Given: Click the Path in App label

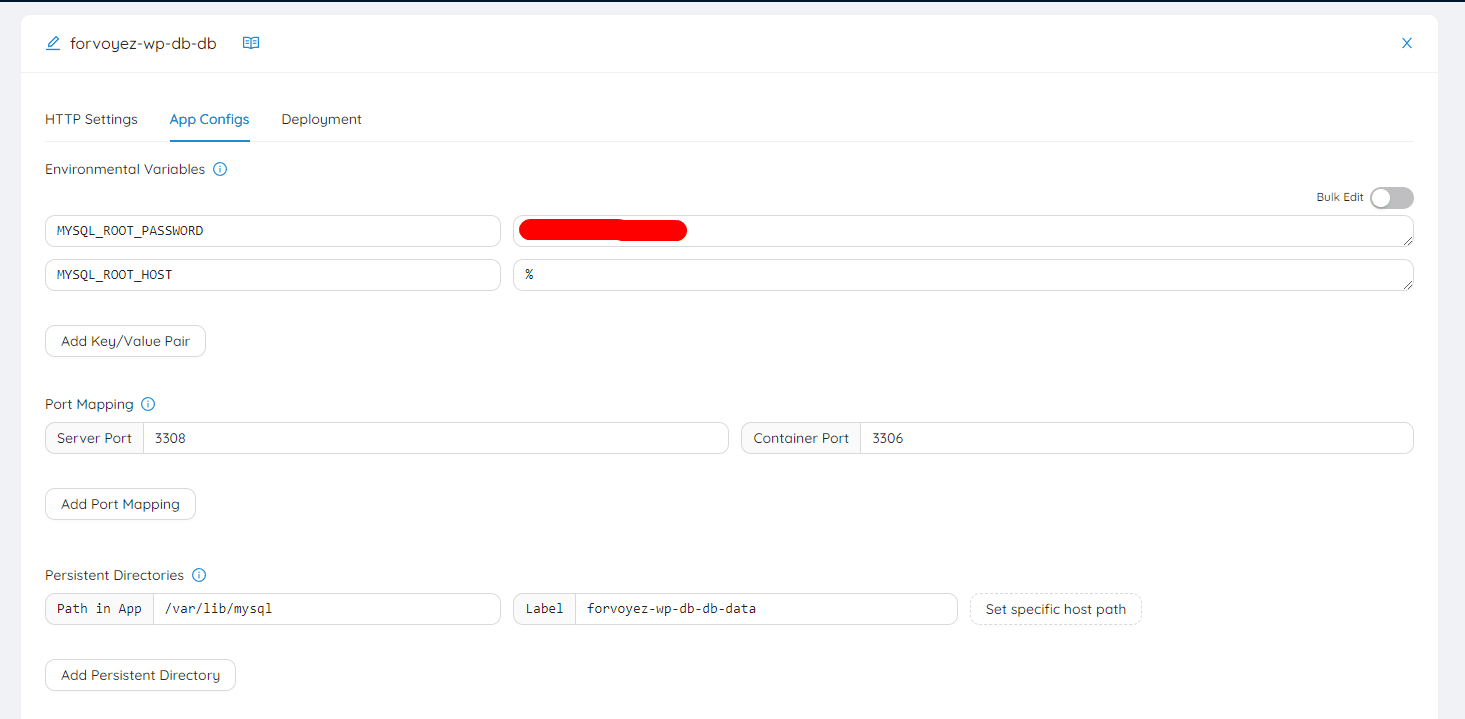Looking at the screenshot, I should click(99, 609).
